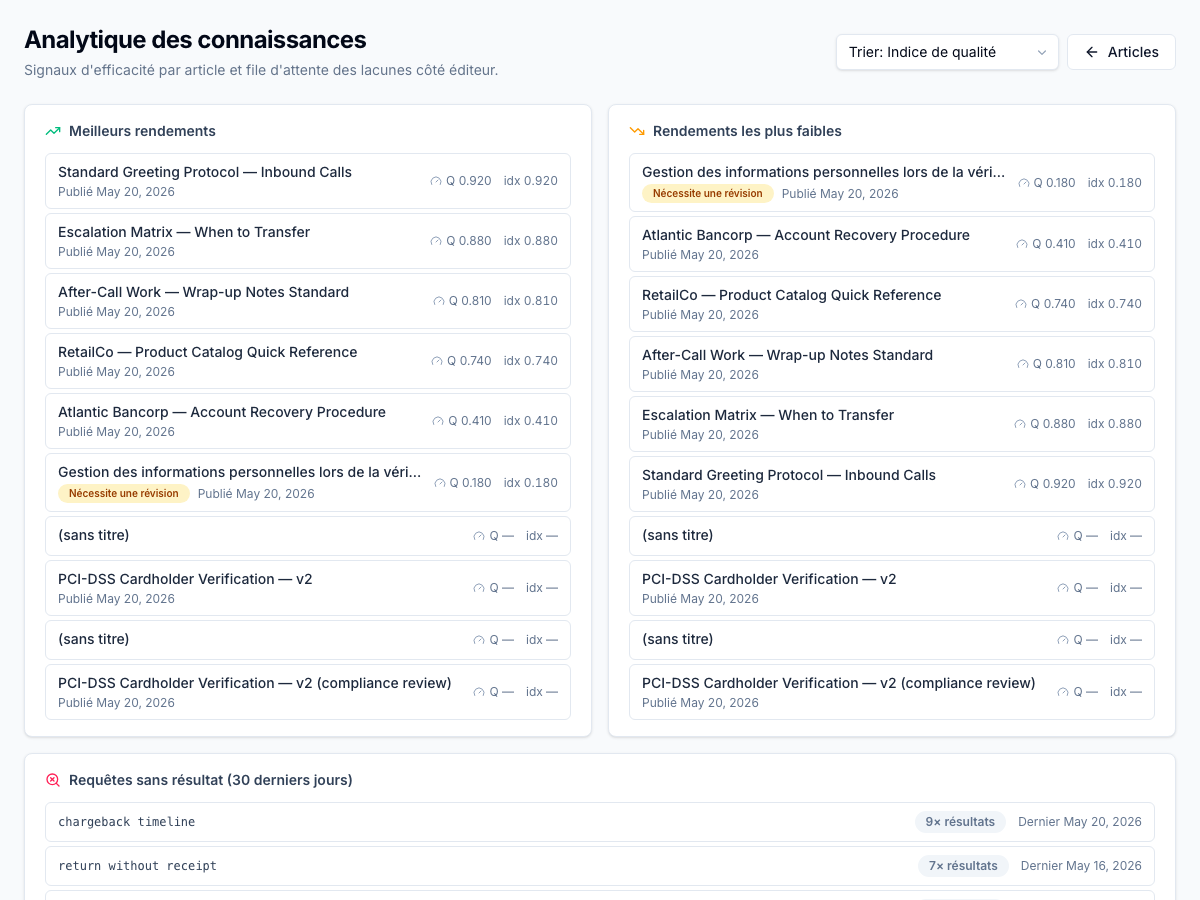Open Gestion des informations article in Rendements les plus faibles
This screenshot has width=1200, height=900.
(x=892, y=182)
